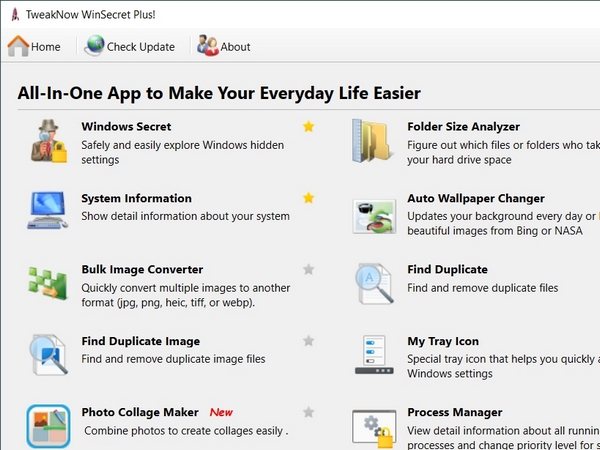Click 'Show detail information about your system'
600x450 pixels.
click(185, 216)
